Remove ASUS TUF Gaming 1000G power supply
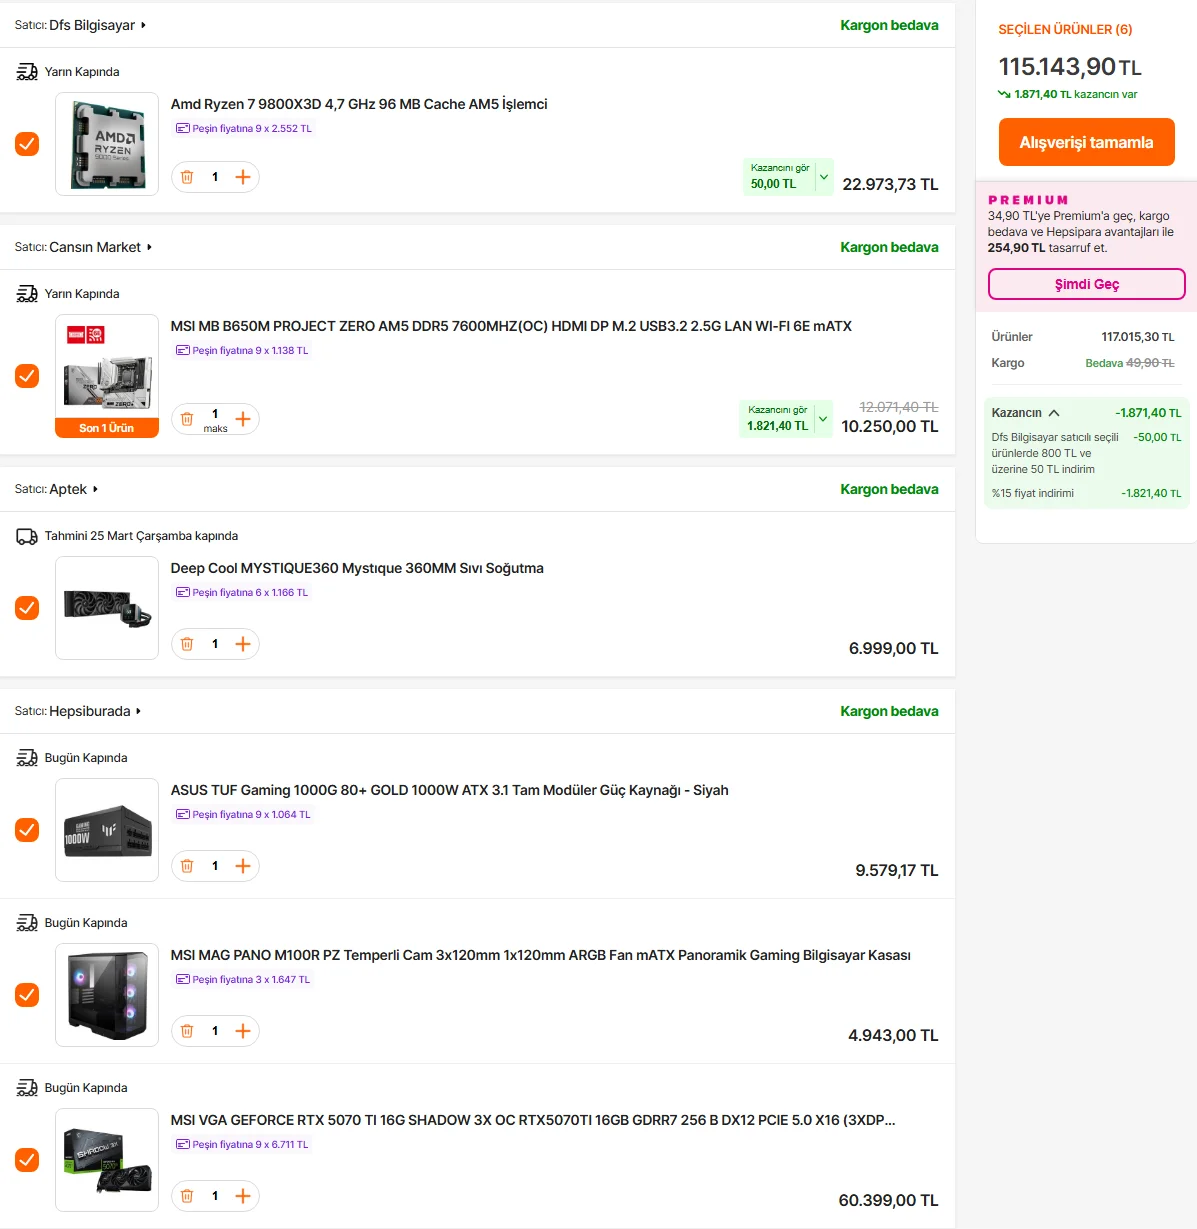This screenshot has width=1197, height=1229. click(187, 866)
